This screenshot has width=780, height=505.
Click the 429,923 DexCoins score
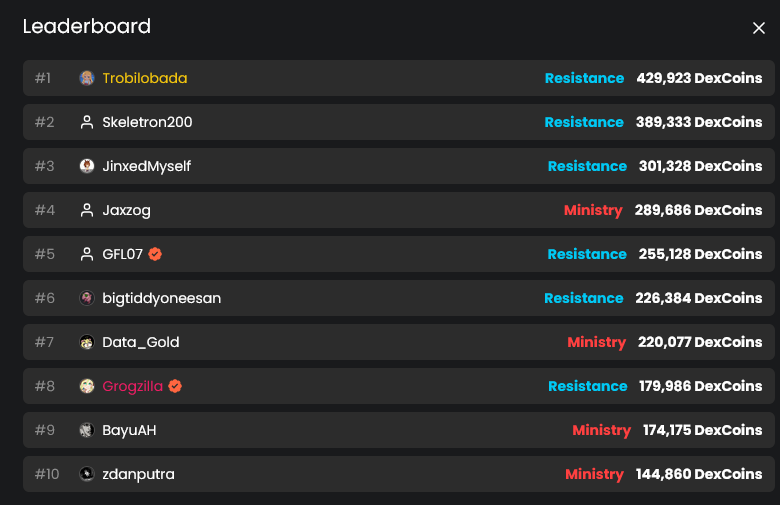pyautogui.click(x=699, y=78)
